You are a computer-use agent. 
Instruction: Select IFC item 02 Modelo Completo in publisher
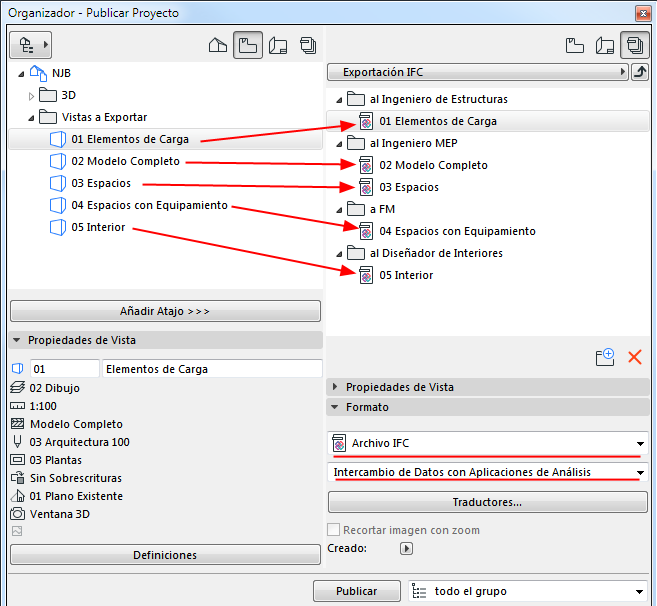tap(423, 166)
